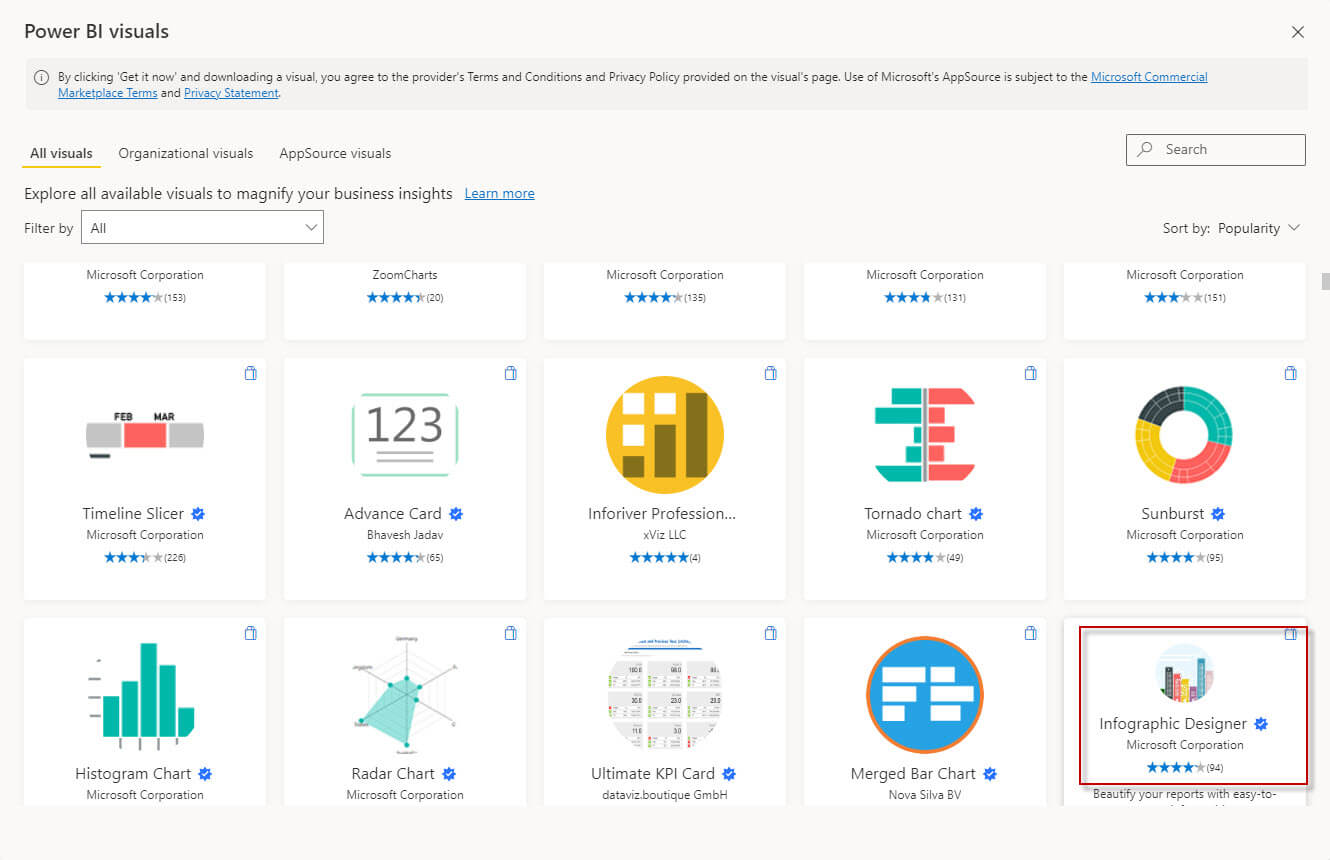Click the certified badge beside Radar Chart
This screenshot has height=860, width=1330.
(448, 773)
